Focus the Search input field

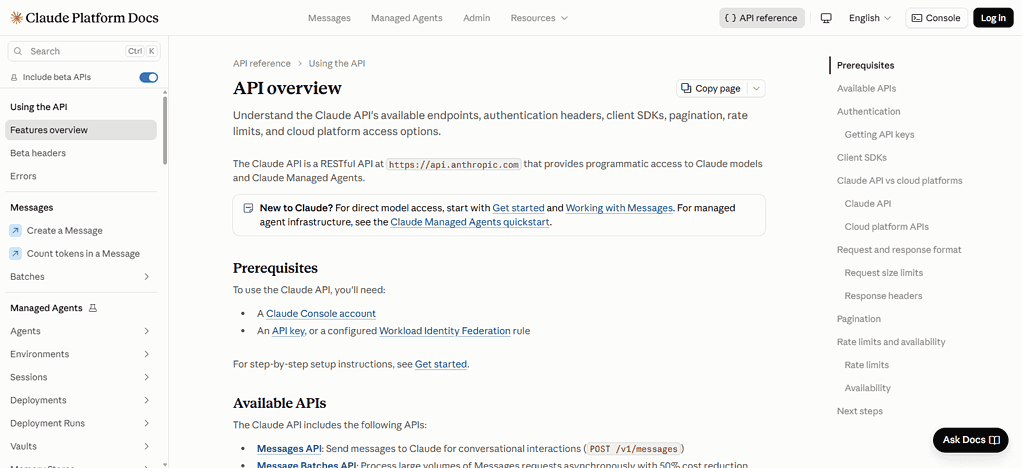point(83,51)
